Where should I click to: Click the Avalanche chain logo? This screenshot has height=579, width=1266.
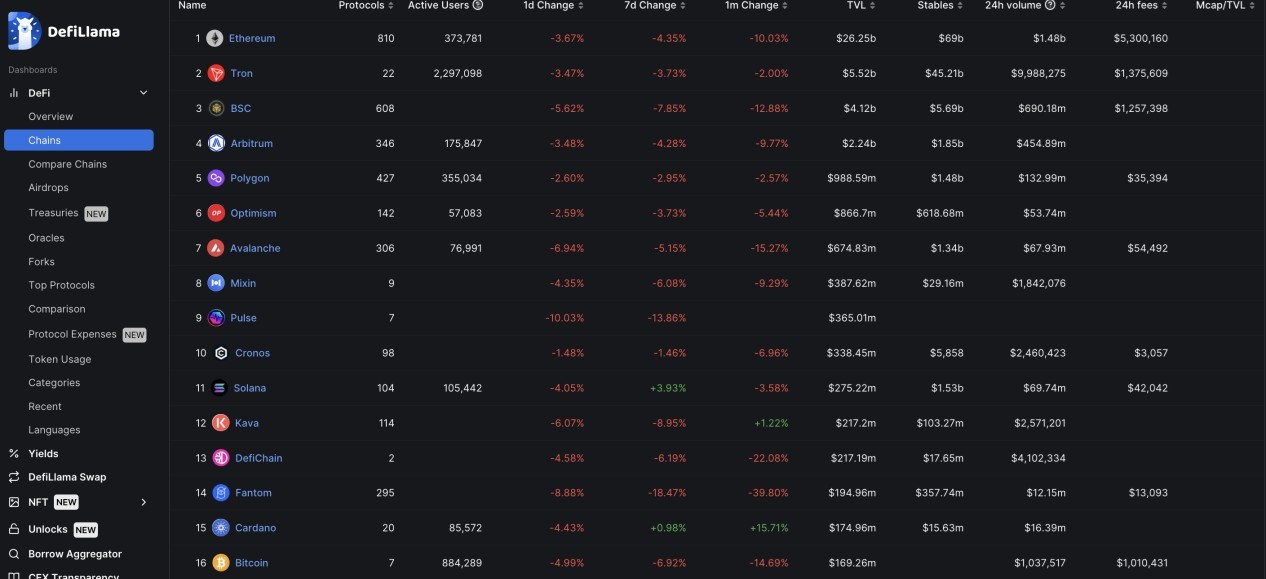coord(216,248)
